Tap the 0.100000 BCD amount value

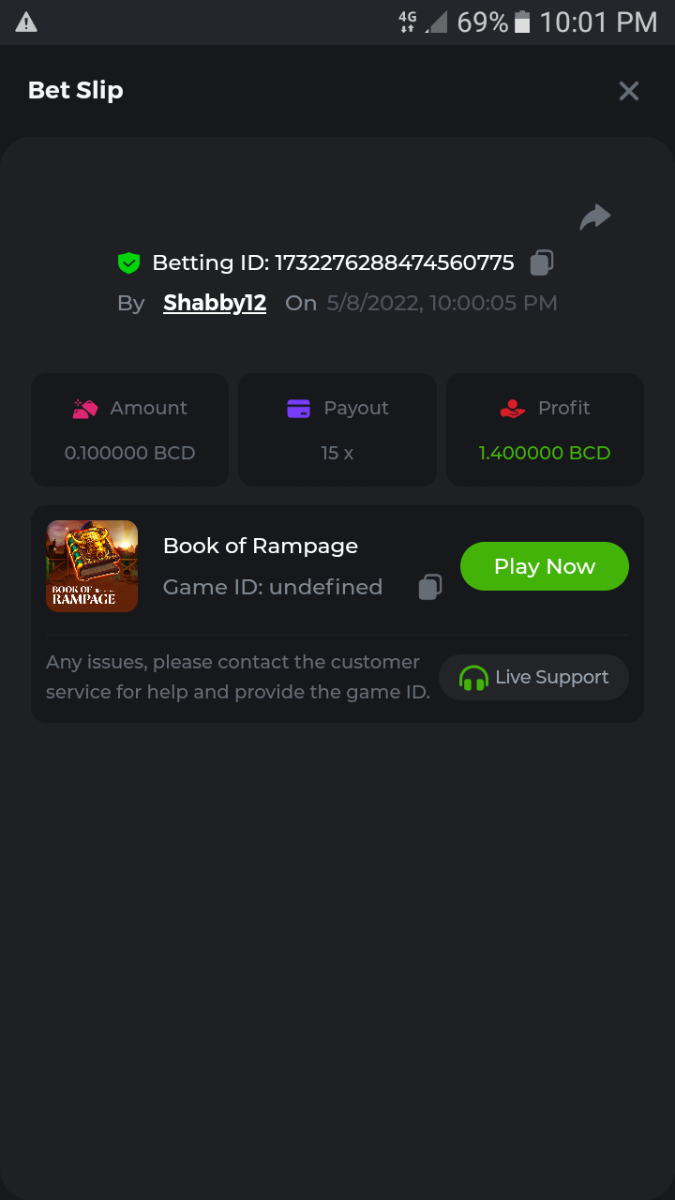[x=130, y=453]
